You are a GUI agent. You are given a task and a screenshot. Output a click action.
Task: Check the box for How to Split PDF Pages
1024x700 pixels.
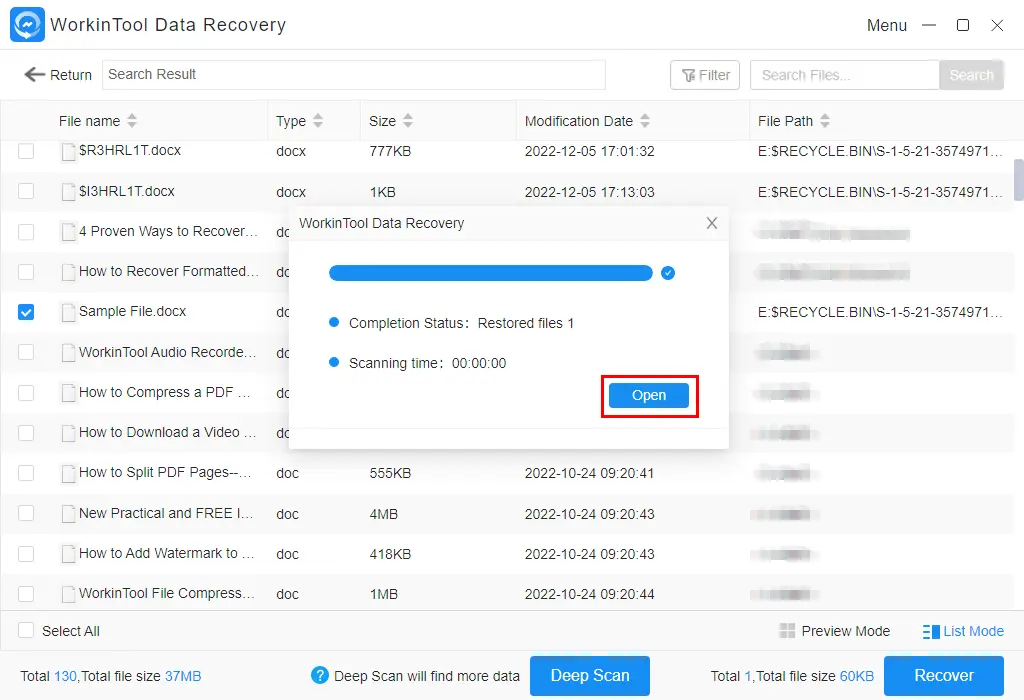coord(26,473)
